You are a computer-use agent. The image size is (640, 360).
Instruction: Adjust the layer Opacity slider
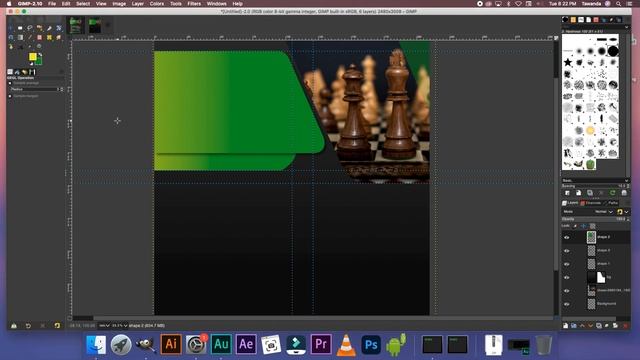coord(595,219)
